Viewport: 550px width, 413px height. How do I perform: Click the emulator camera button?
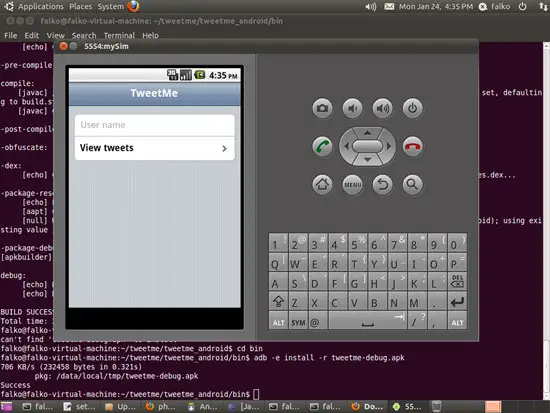pyautogui.click(x=322, y=108)
